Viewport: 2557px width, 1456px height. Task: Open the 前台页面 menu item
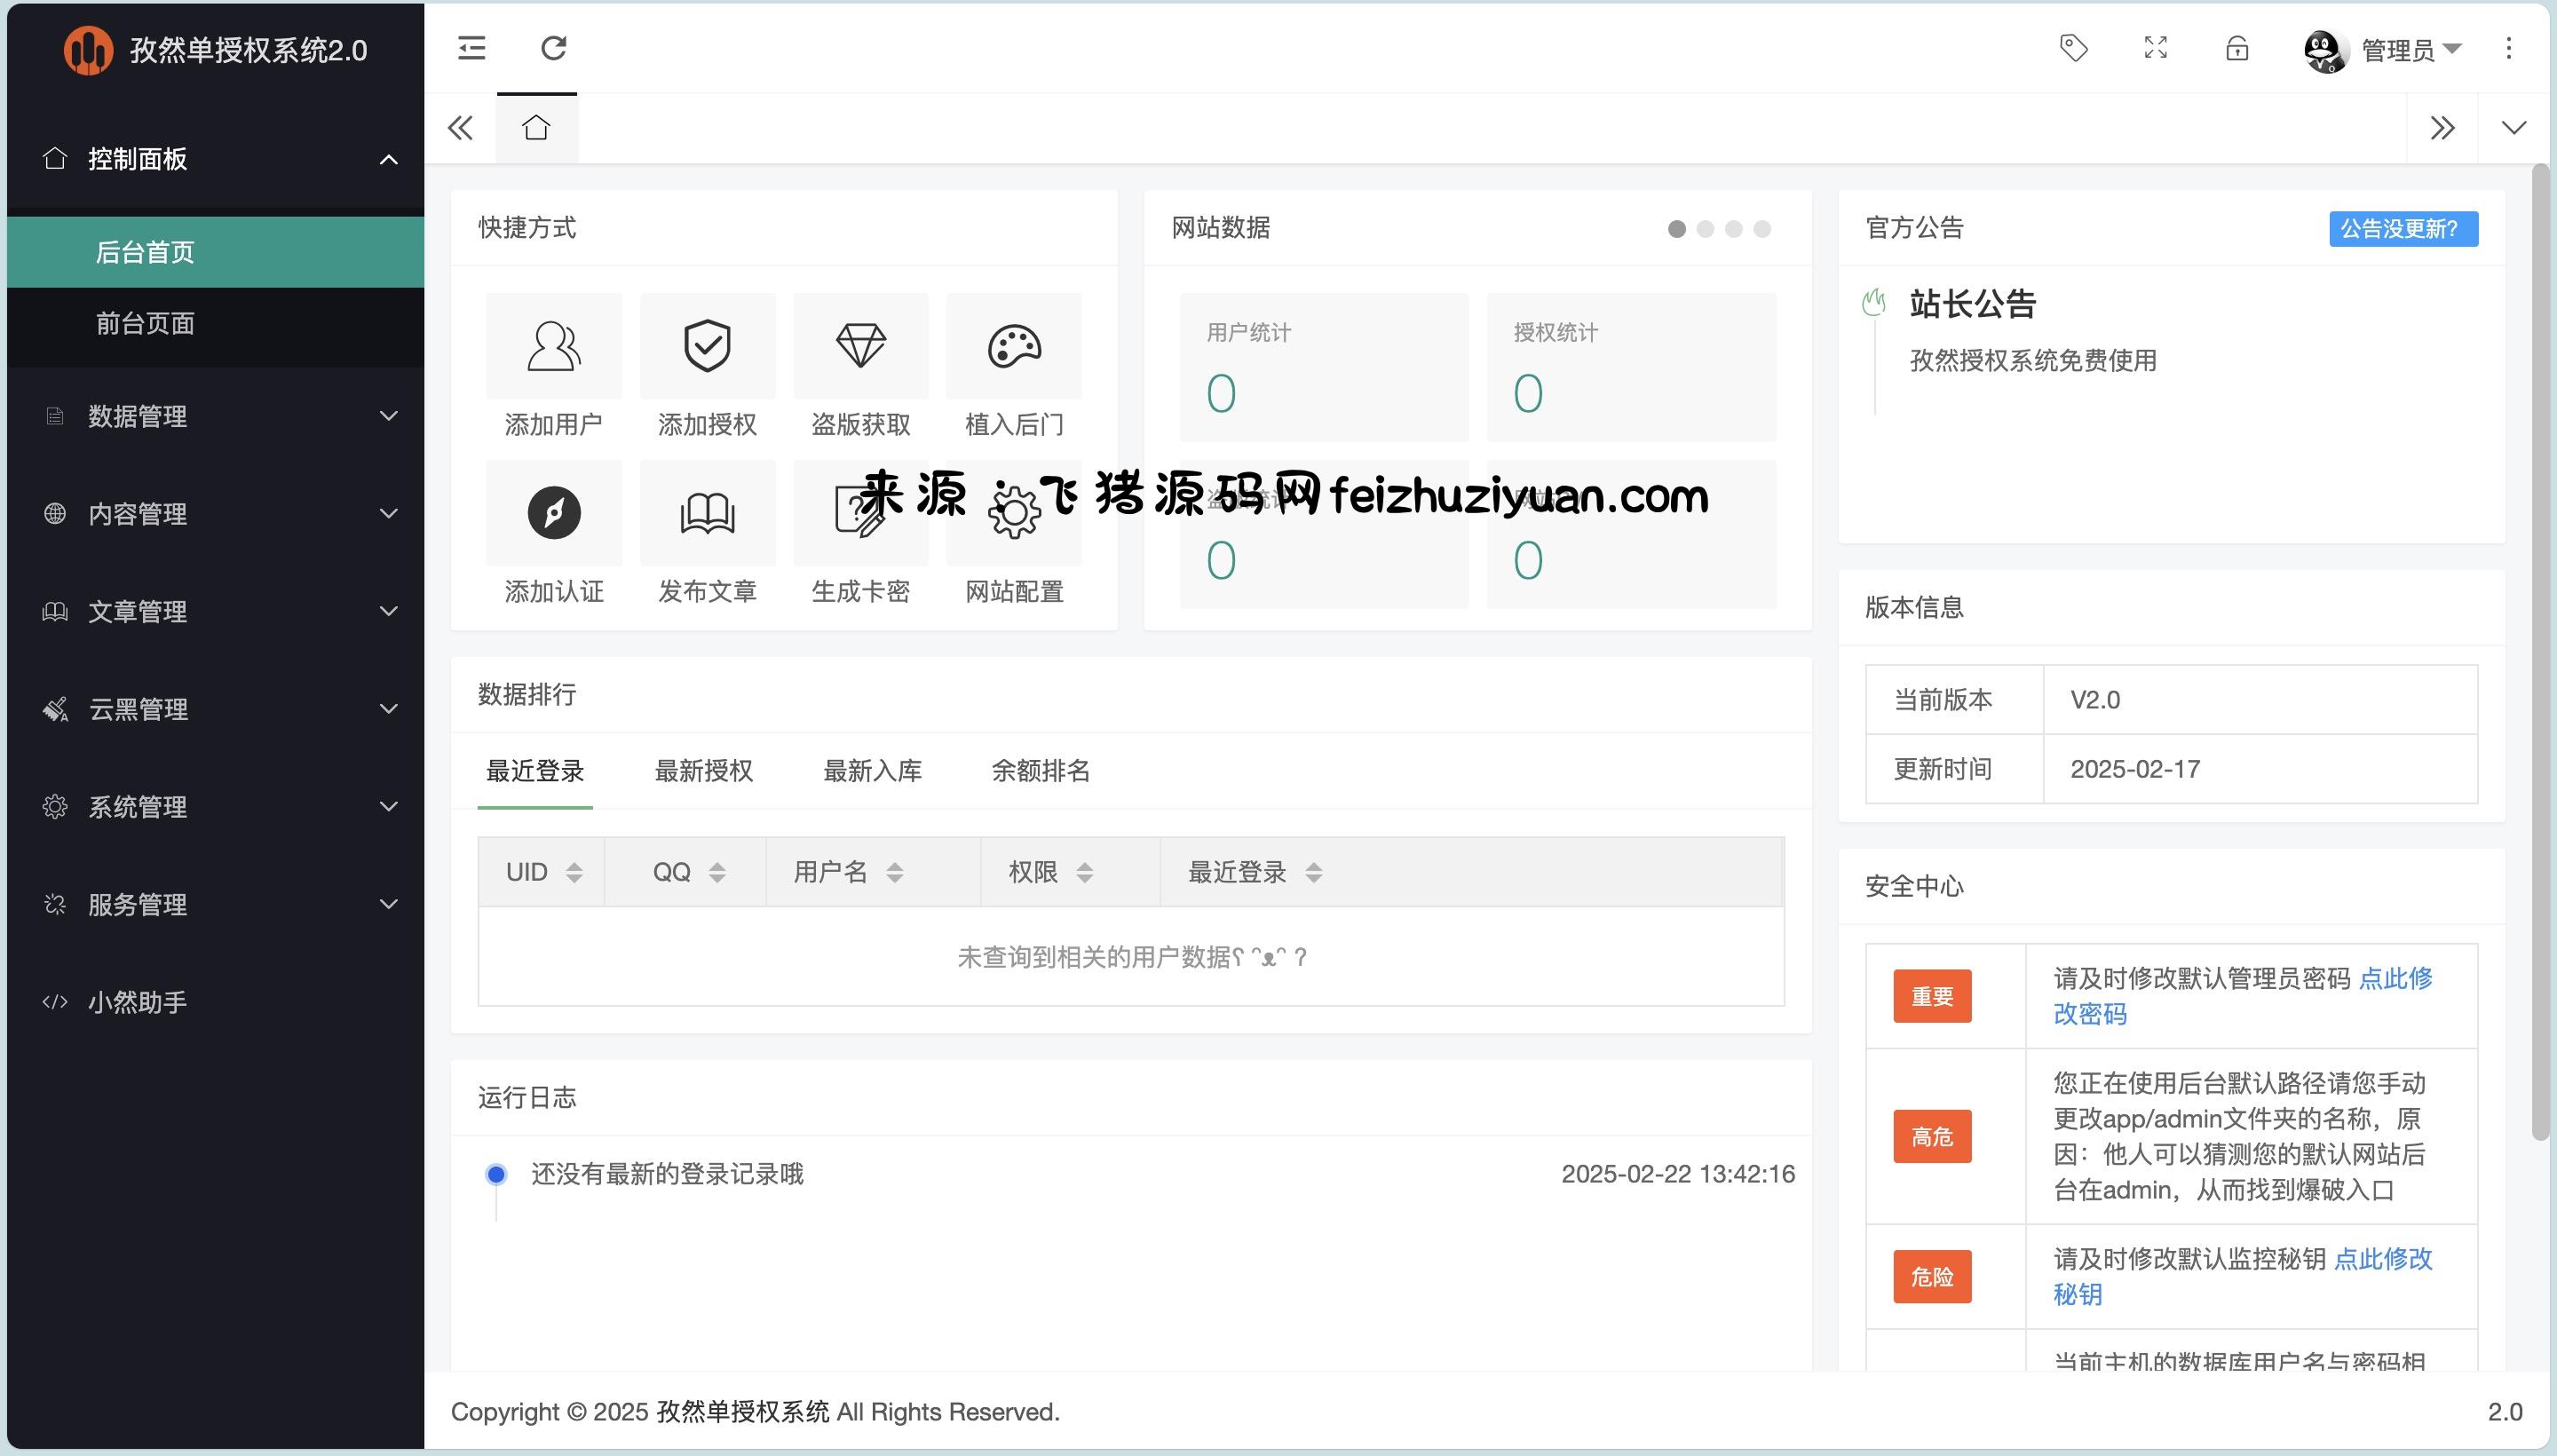(145, 323)
